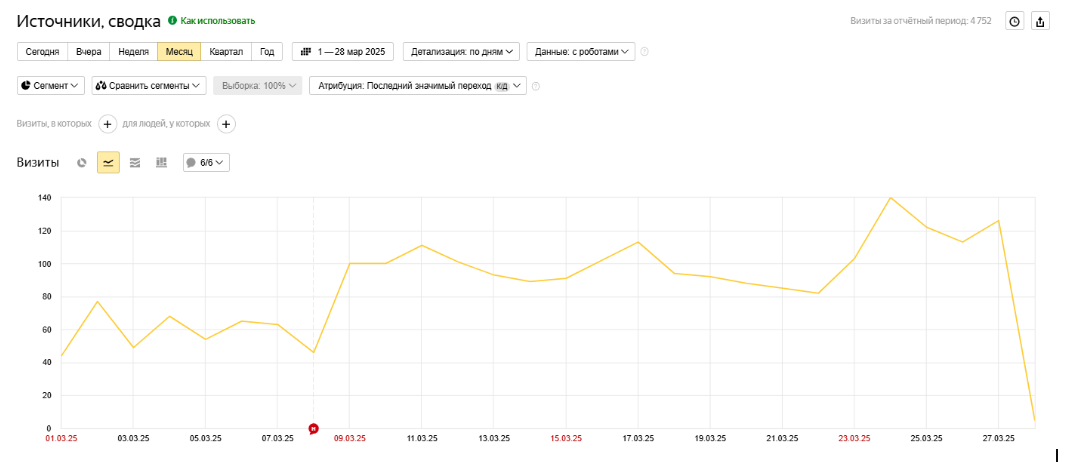1065x462 pixels.
Task: Switch to the line chart view icon
Action: [x=109, y=162]
